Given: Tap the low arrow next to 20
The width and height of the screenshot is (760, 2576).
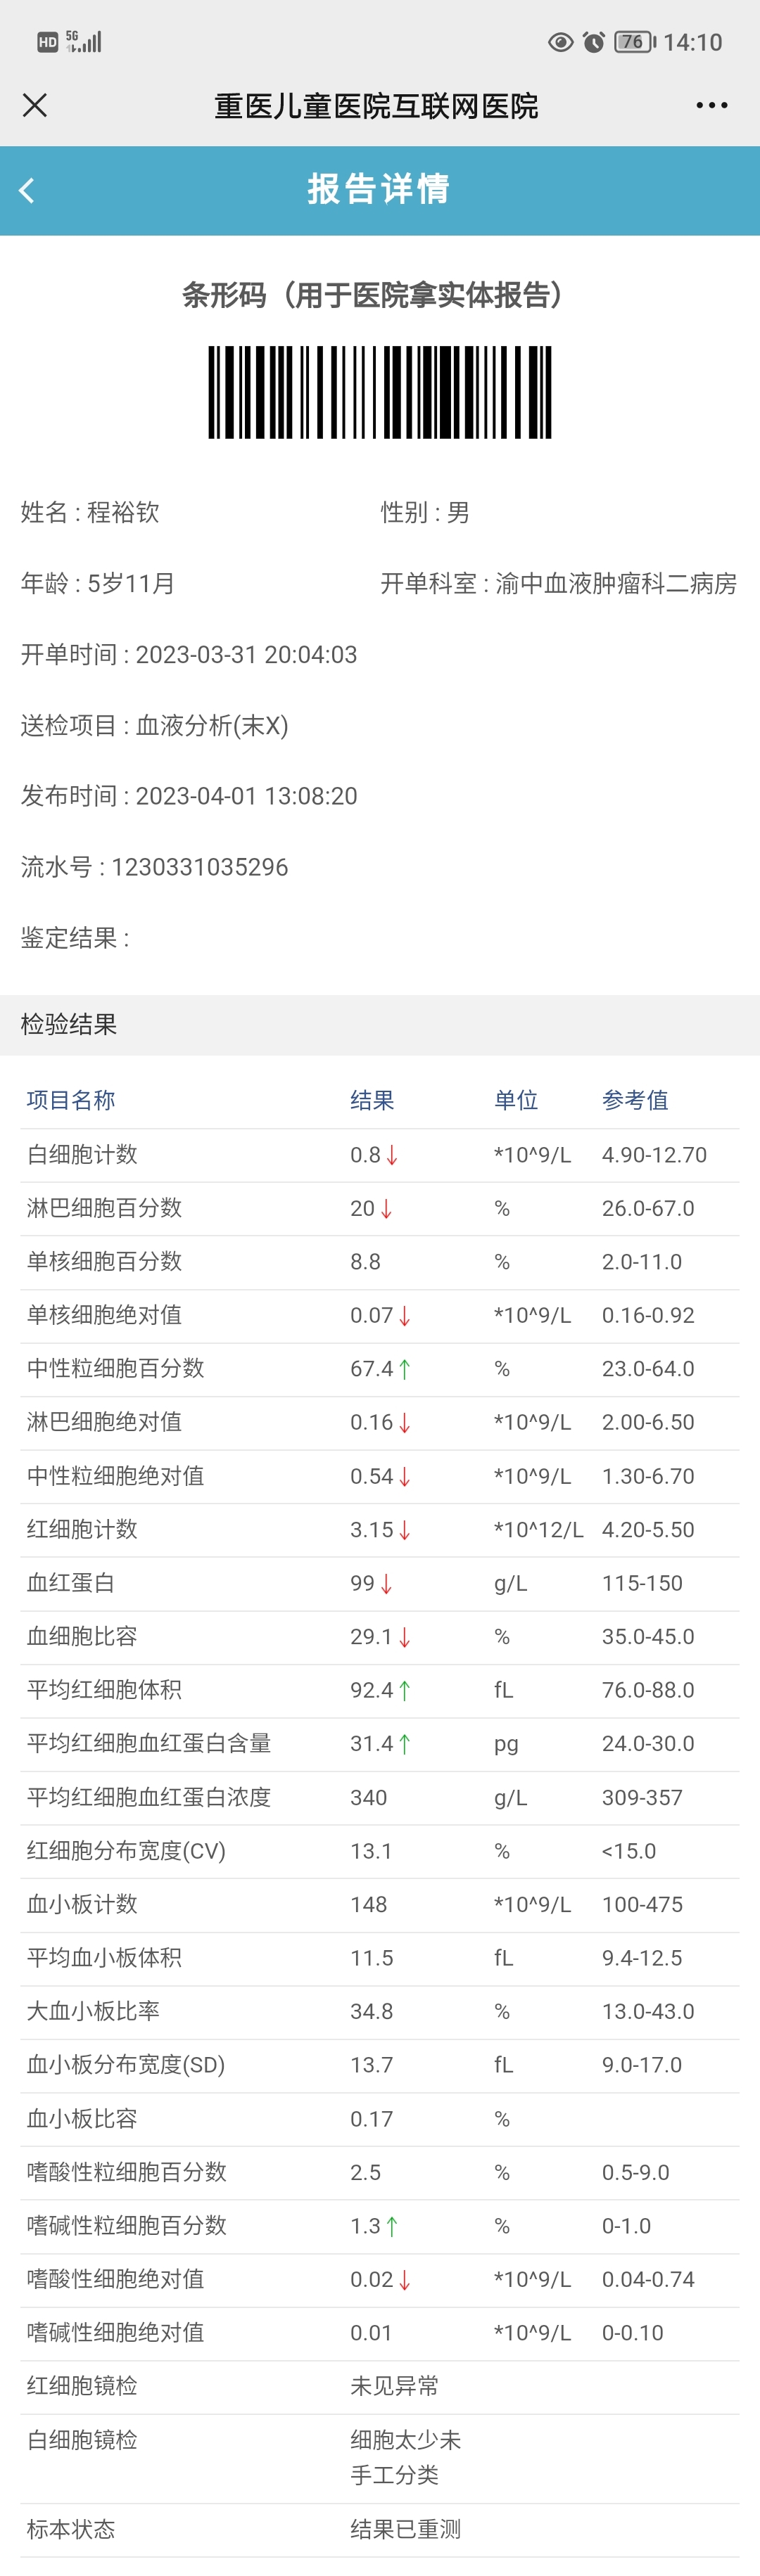Looking at the screenshot, I should (x=386, y=1209).
